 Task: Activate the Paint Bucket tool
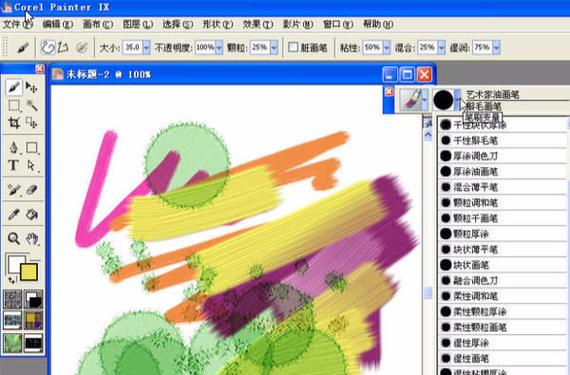(32, 214)
